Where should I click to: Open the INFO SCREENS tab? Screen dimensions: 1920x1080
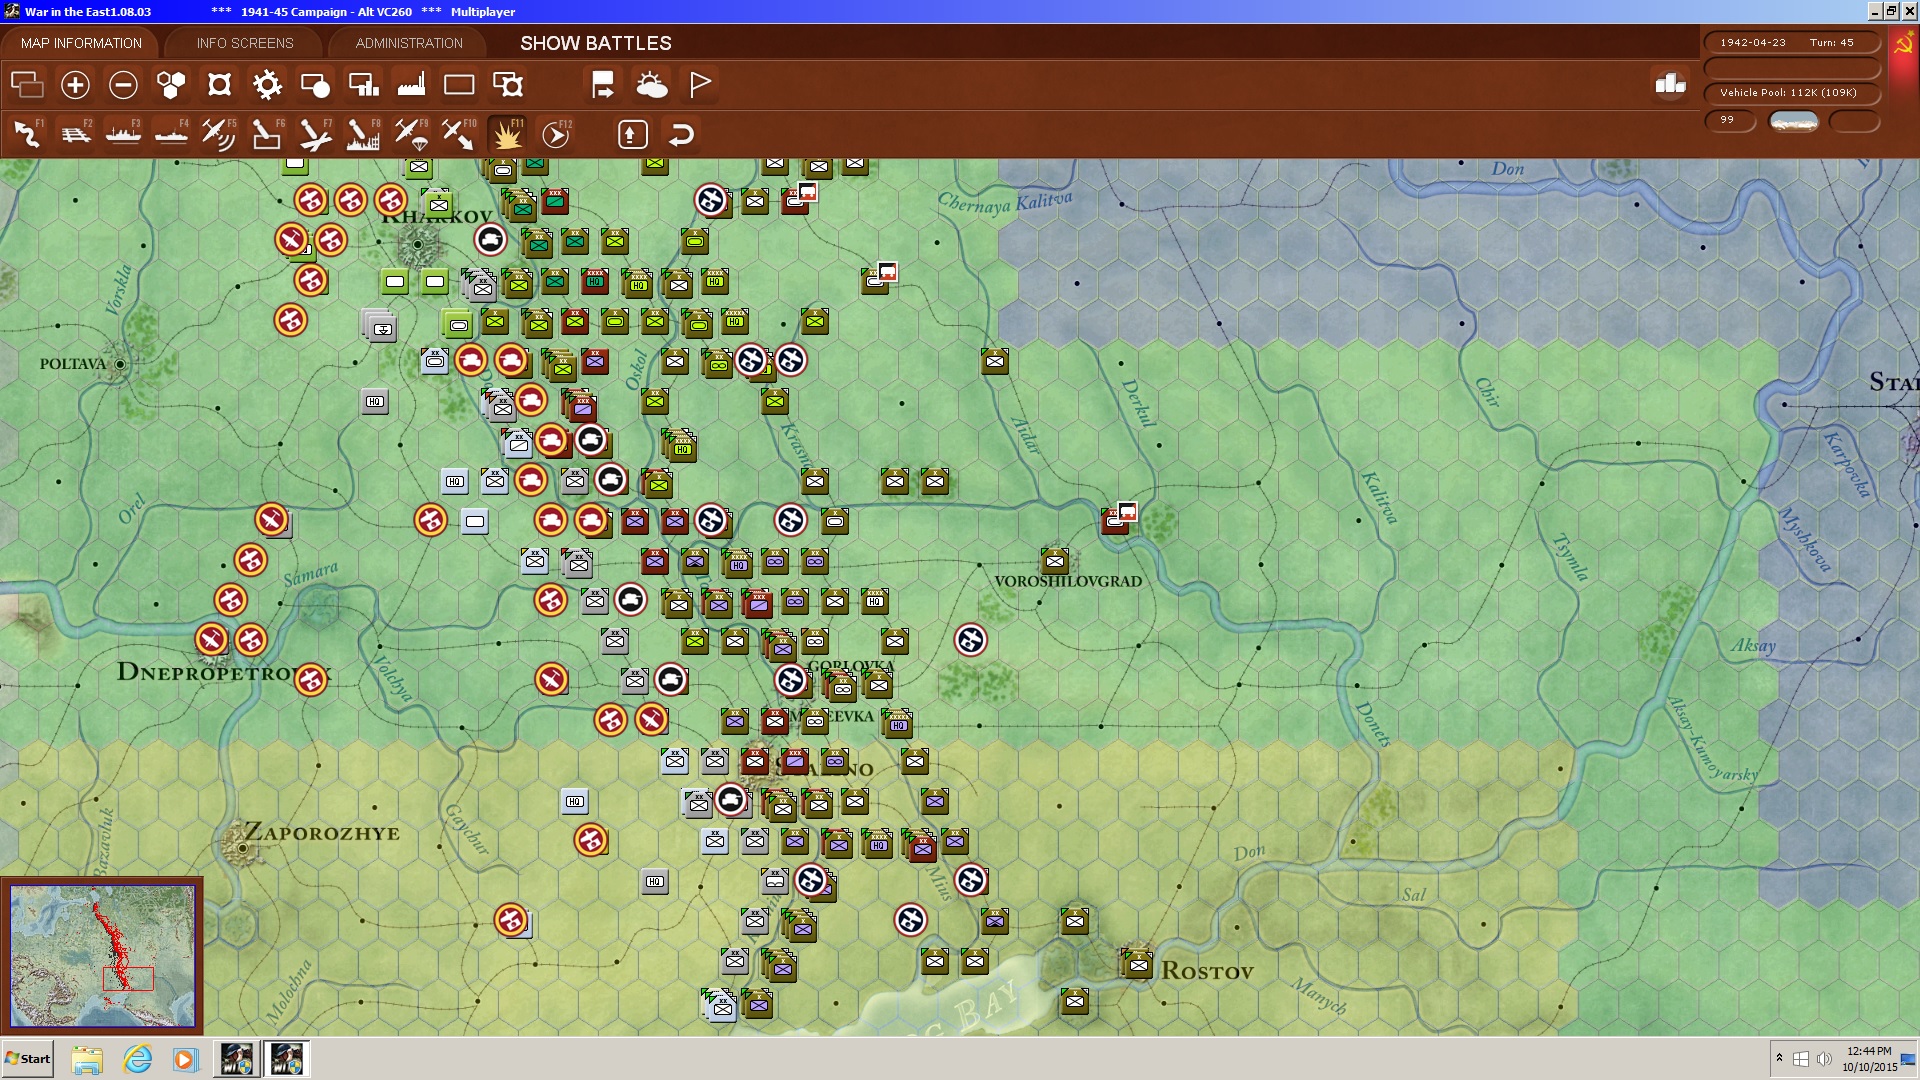click(x=245, y=43)
